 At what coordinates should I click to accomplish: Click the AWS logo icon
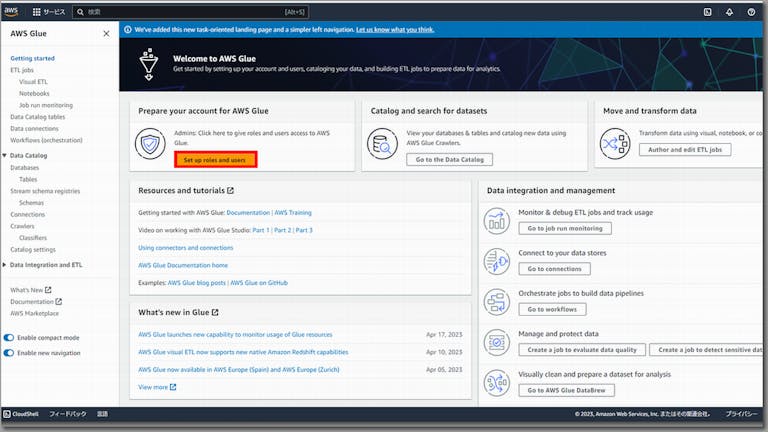[x=11, y=11]
